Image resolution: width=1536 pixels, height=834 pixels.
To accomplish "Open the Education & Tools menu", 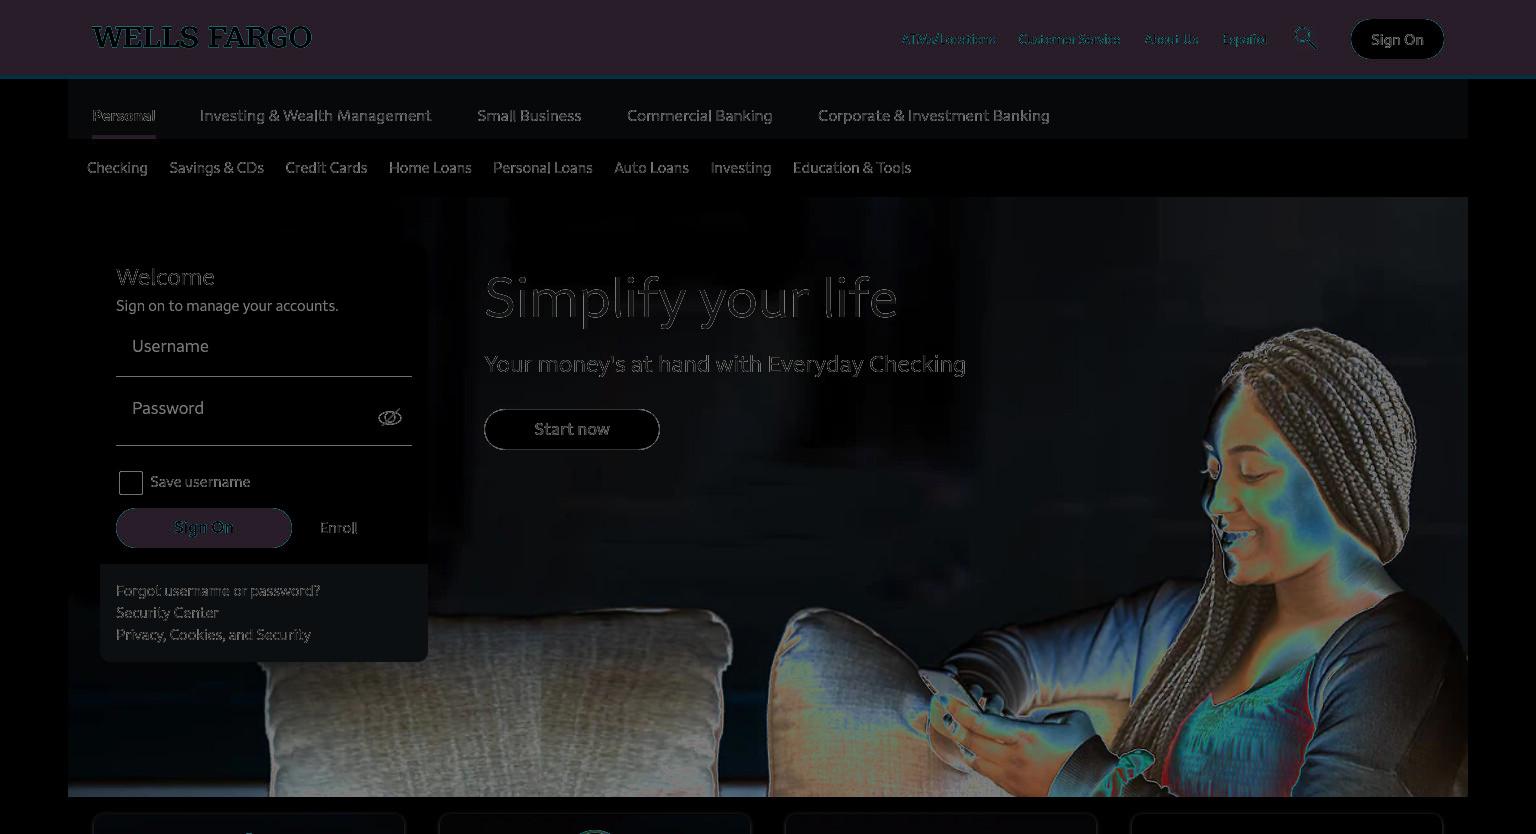I will (852, 168).
